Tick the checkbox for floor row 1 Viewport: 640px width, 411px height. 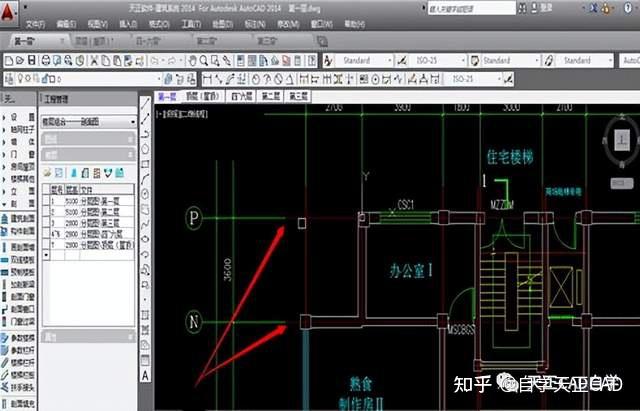[46, 201]
